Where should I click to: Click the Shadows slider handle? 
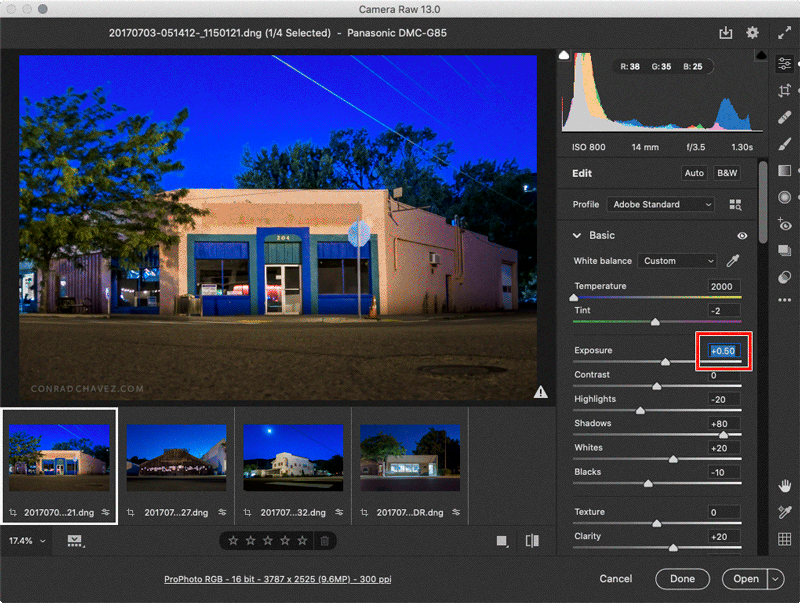(x=723, y=435)
